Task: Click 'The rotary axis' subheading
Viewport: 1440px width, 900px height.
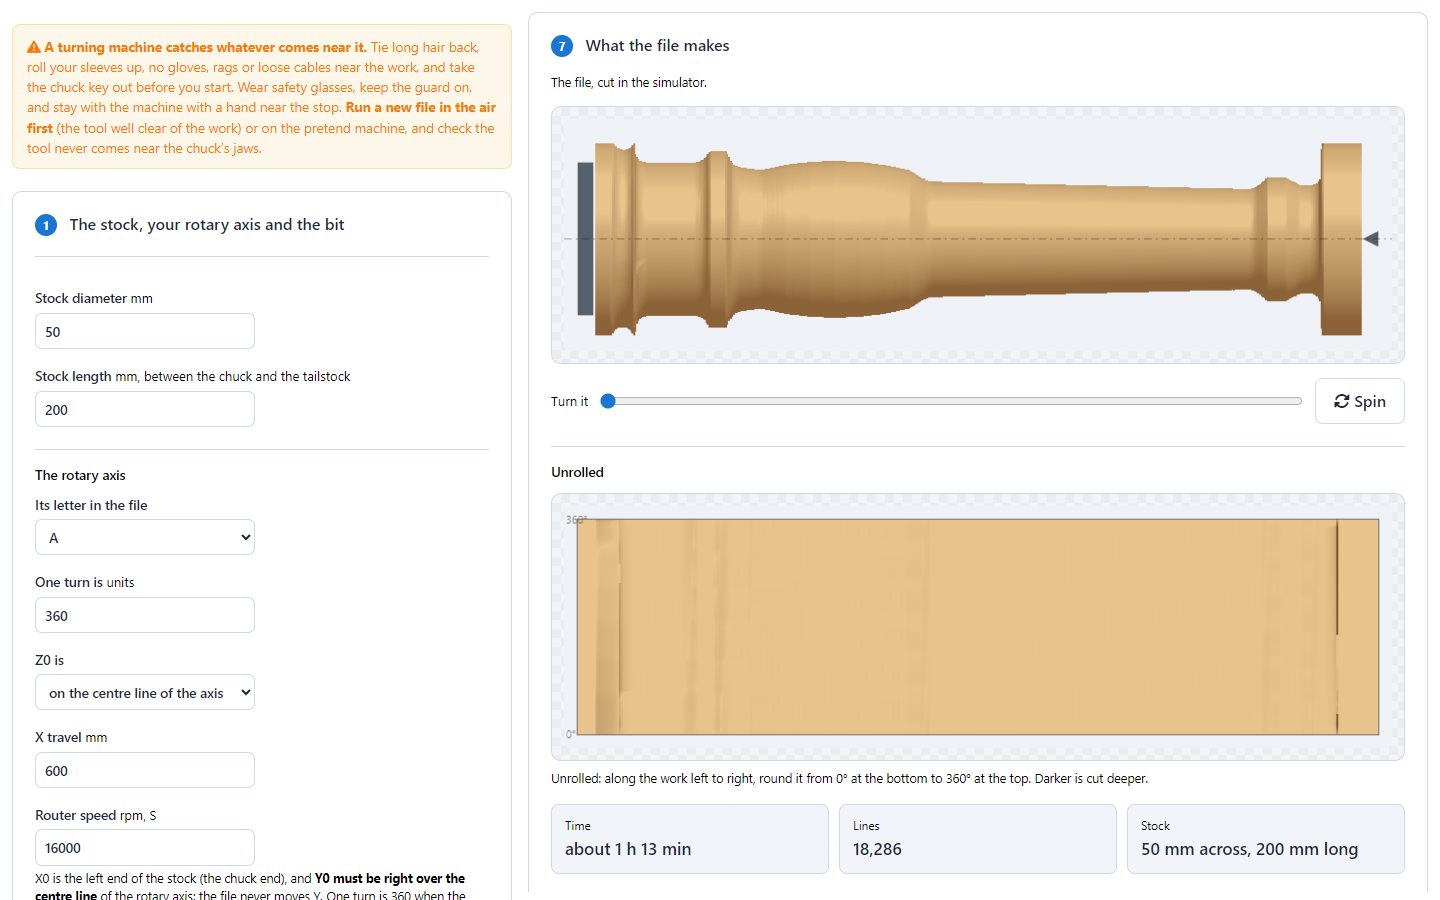Action: [x=80, y=475]
